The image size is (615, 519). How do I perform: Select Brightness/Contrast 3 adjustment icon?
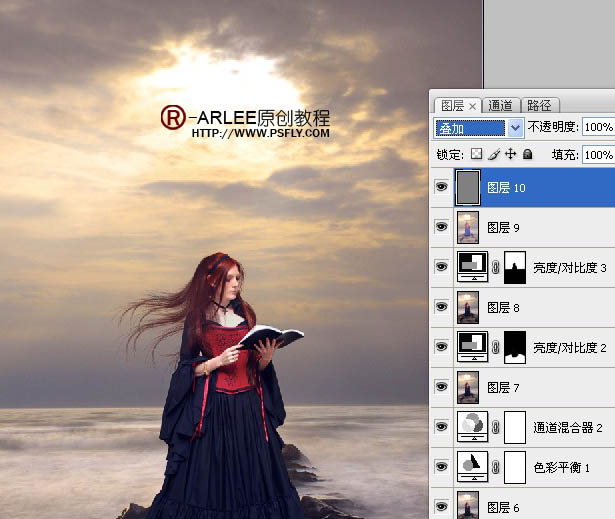click(468, 267)
